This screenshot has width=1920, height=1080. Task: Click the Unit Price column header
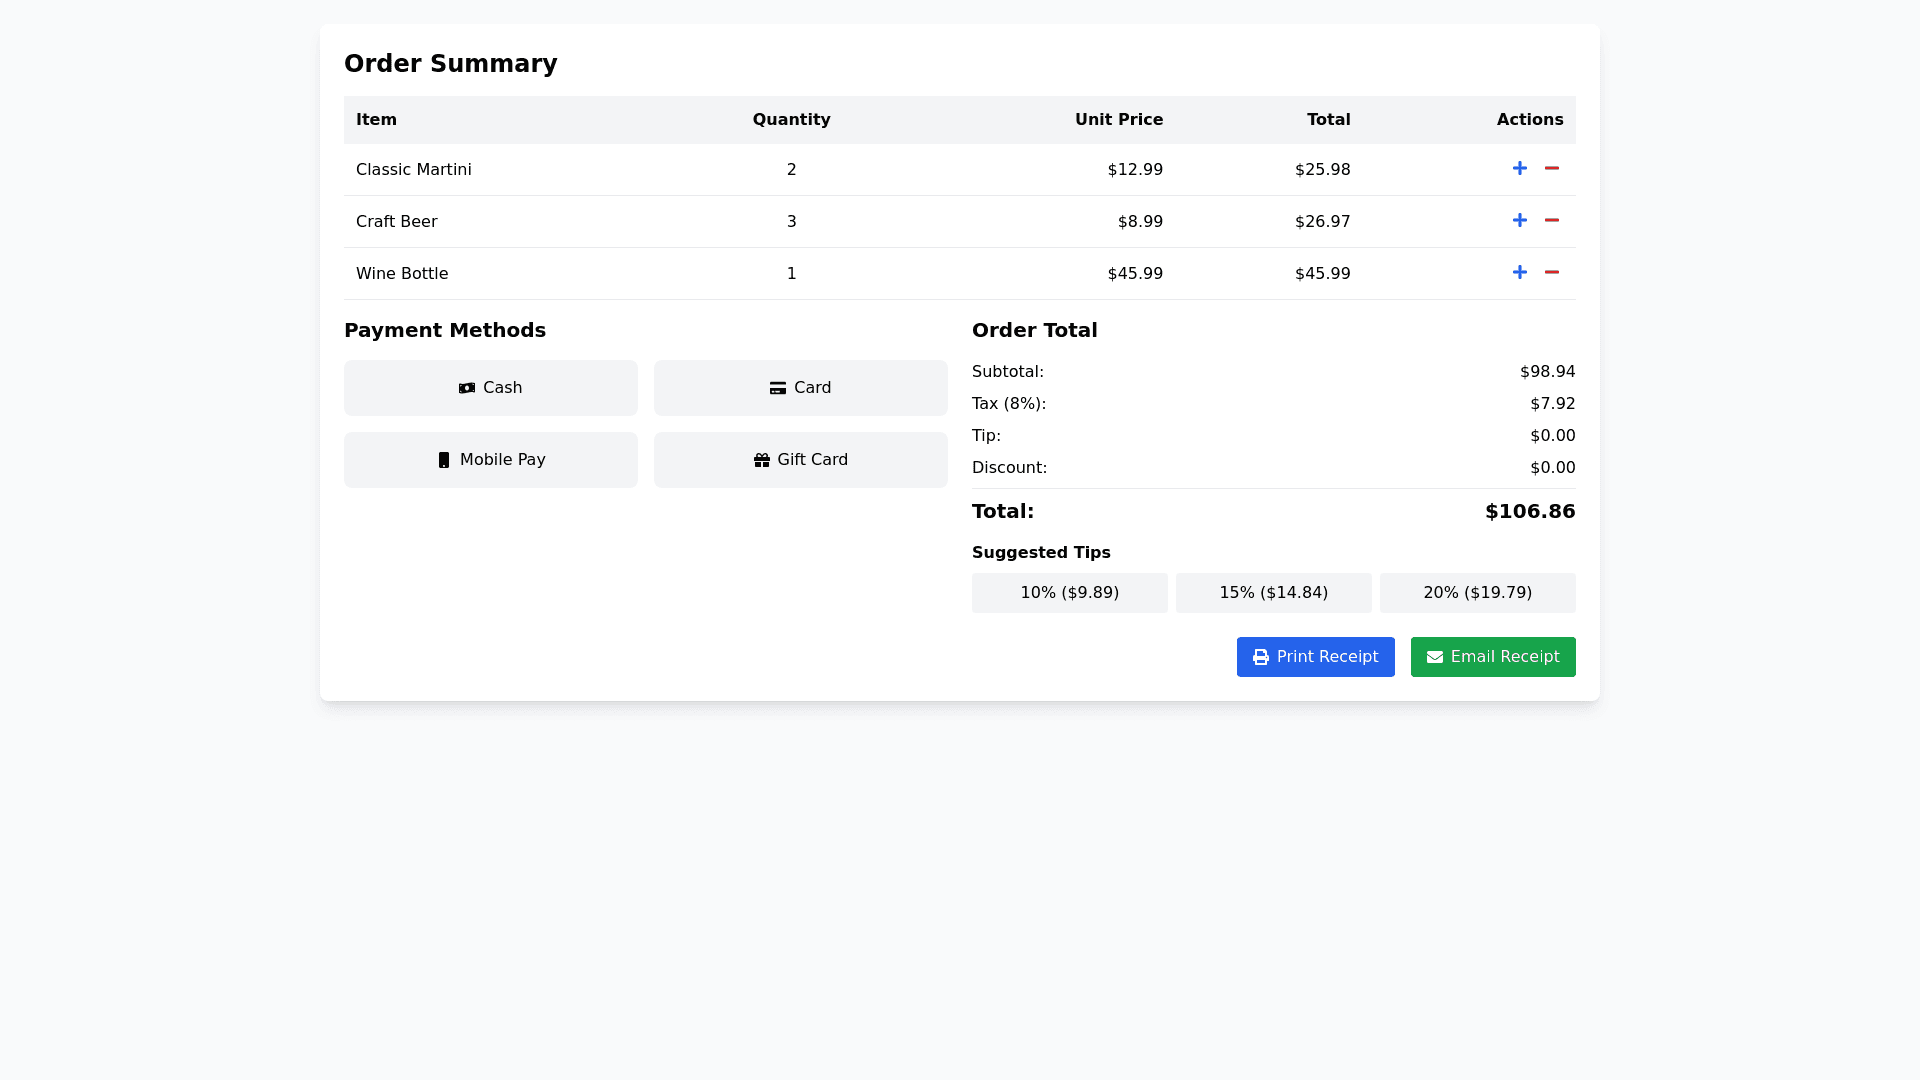1118,120
